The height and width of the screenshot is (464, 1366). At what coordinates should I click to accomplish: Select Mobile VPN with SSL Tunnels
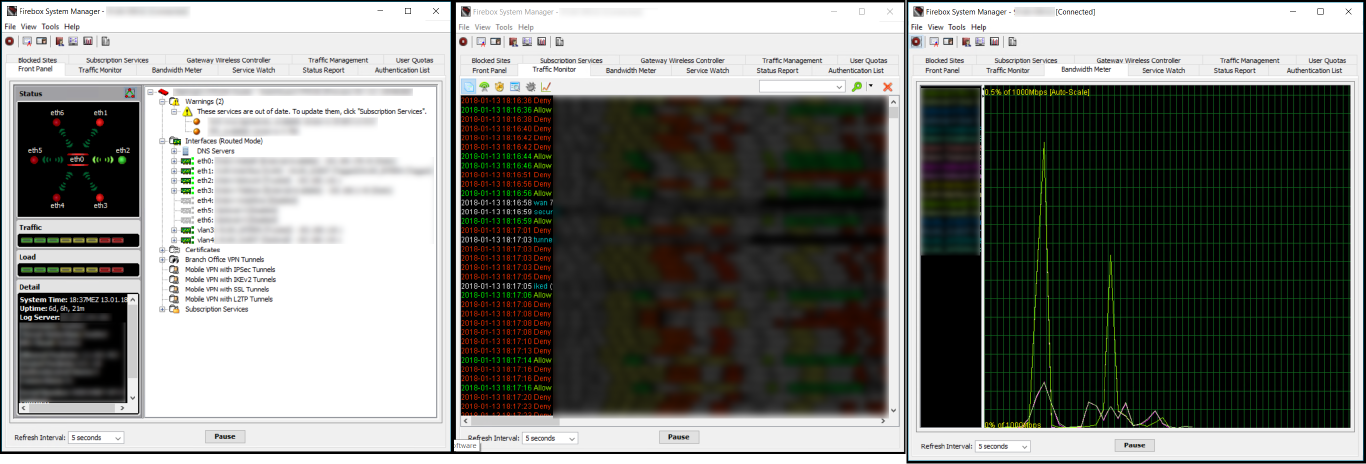point(227,289)
